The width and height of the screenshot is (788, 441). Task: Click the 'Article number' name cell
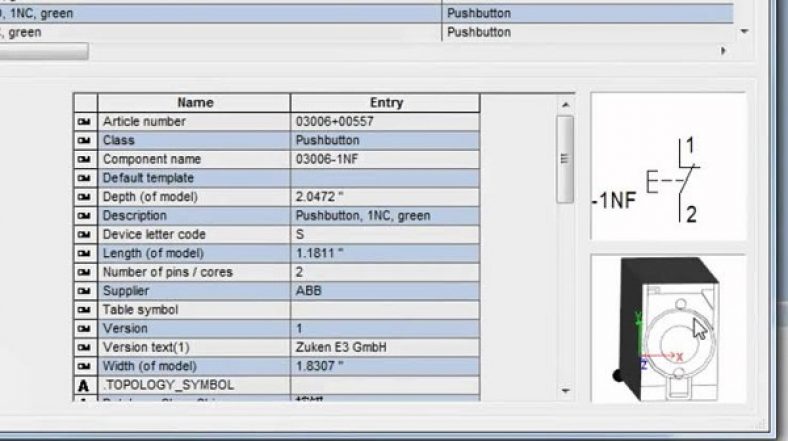coord(194,122)
